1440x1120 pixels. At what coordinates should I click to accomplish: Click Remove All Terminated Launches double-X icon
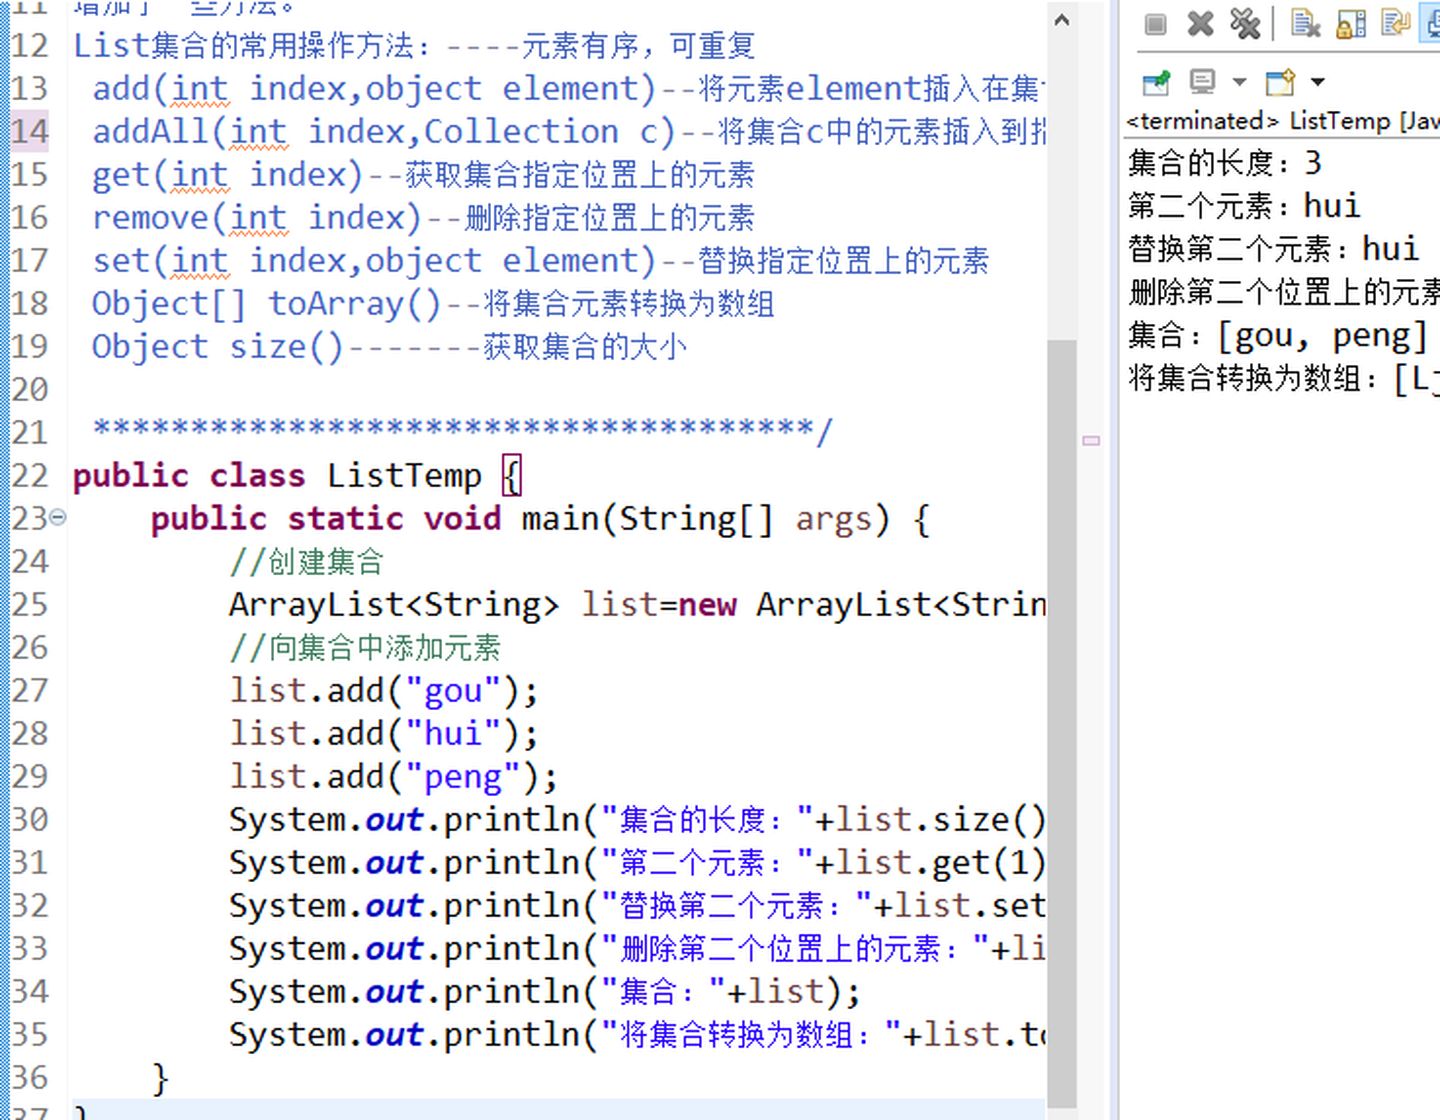pos(1245,23)
